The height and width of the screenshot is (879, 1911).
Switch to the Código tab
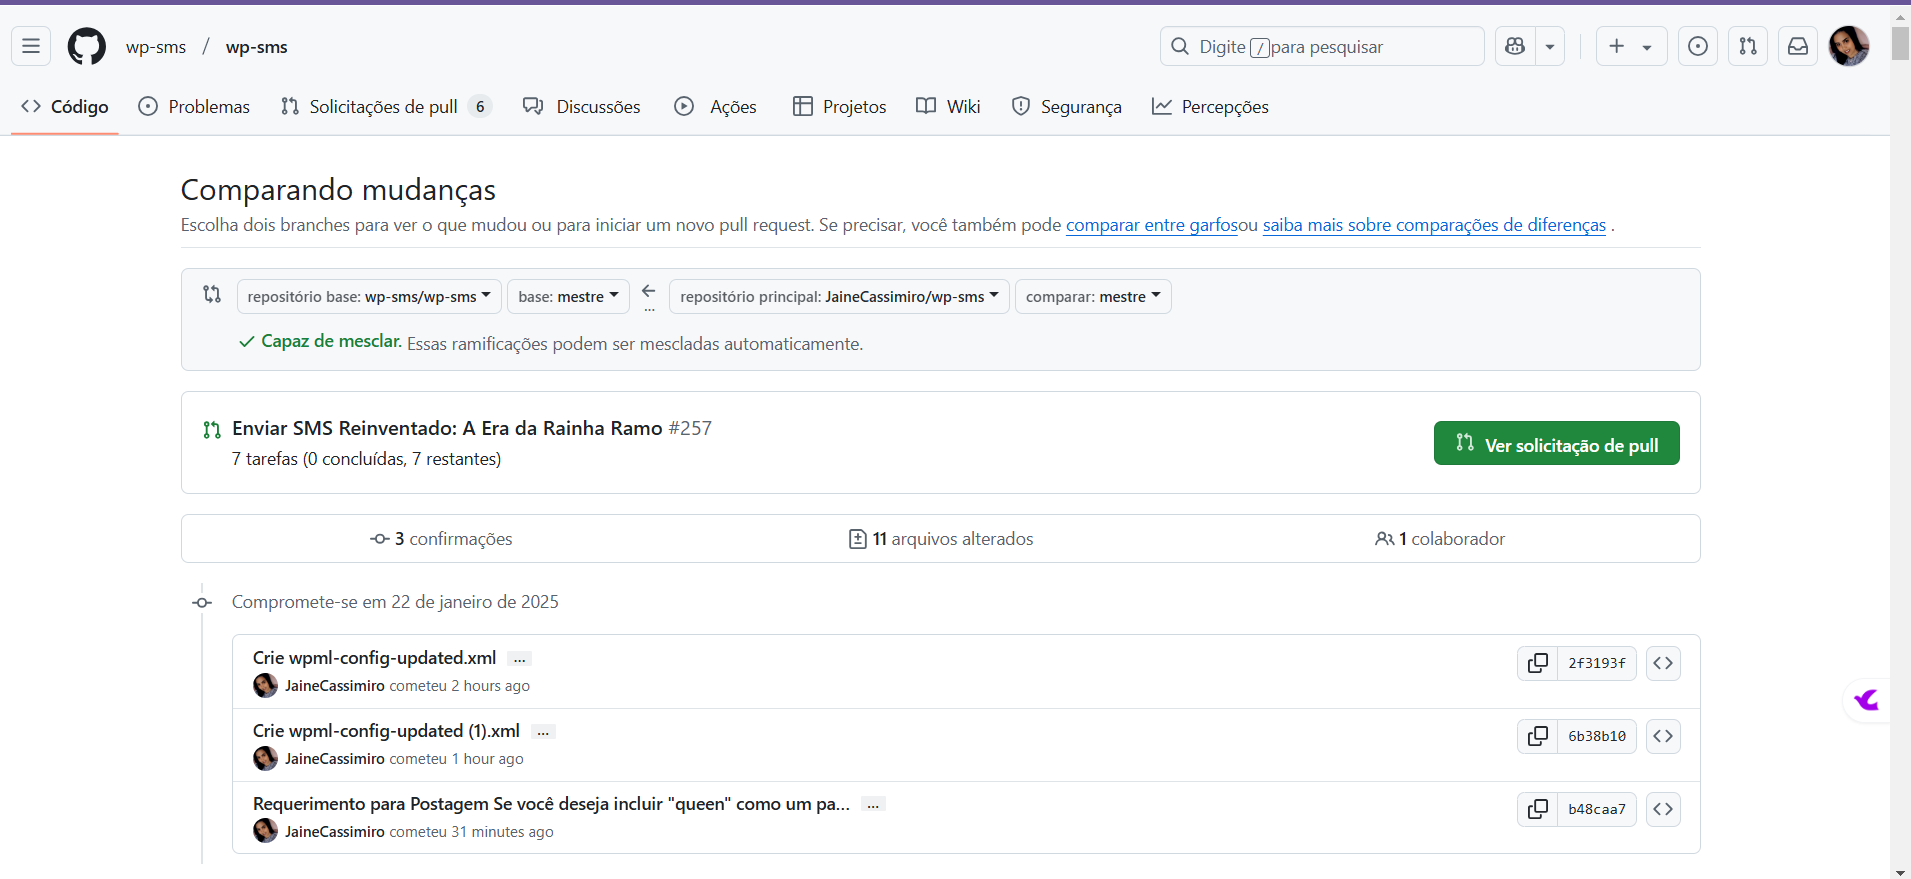point(65,106)
